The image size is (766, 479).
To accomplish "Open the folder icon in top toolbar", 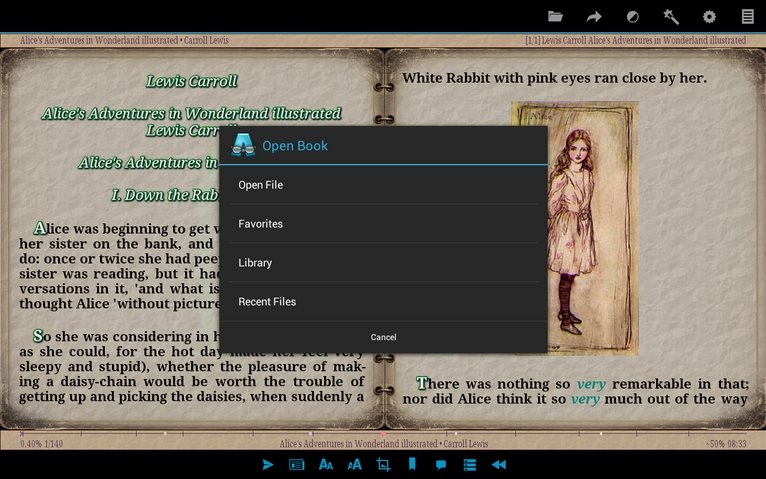I will tap(555, 16).
